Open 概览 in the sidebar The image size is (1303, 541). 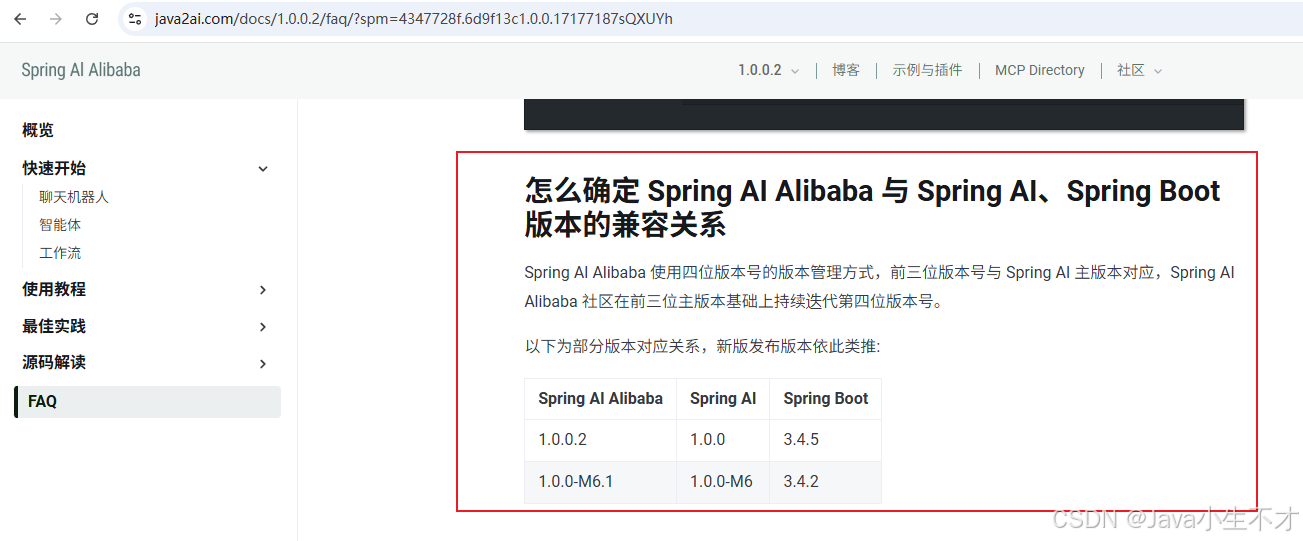pyautogui.click(x=38, y=130)
